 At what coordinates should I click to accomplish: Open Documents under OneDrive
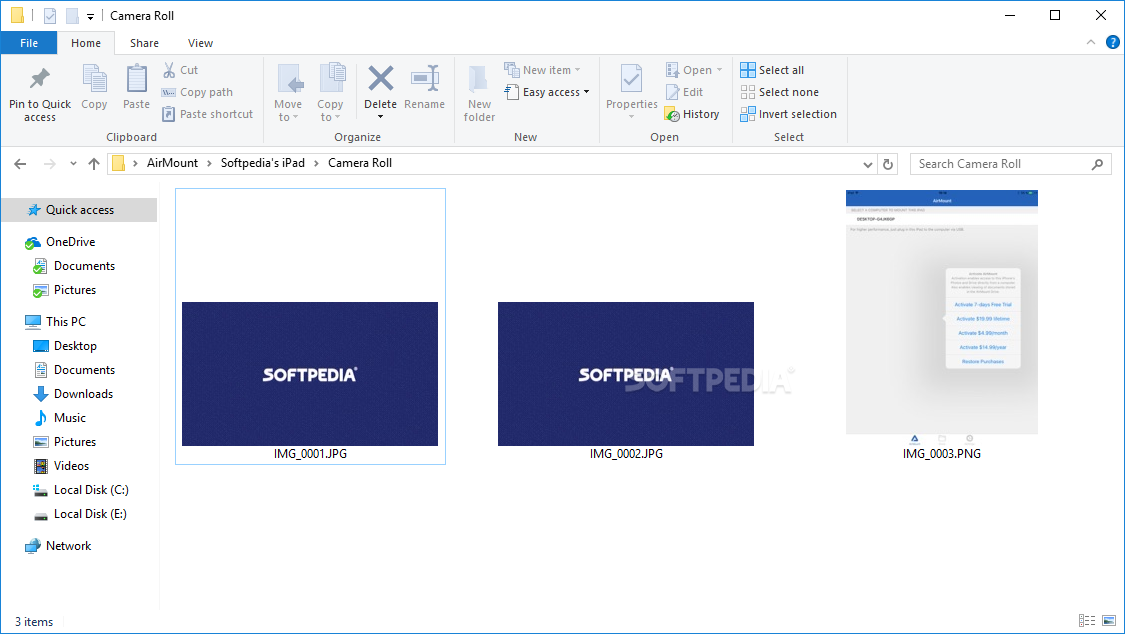coord(84,266)
